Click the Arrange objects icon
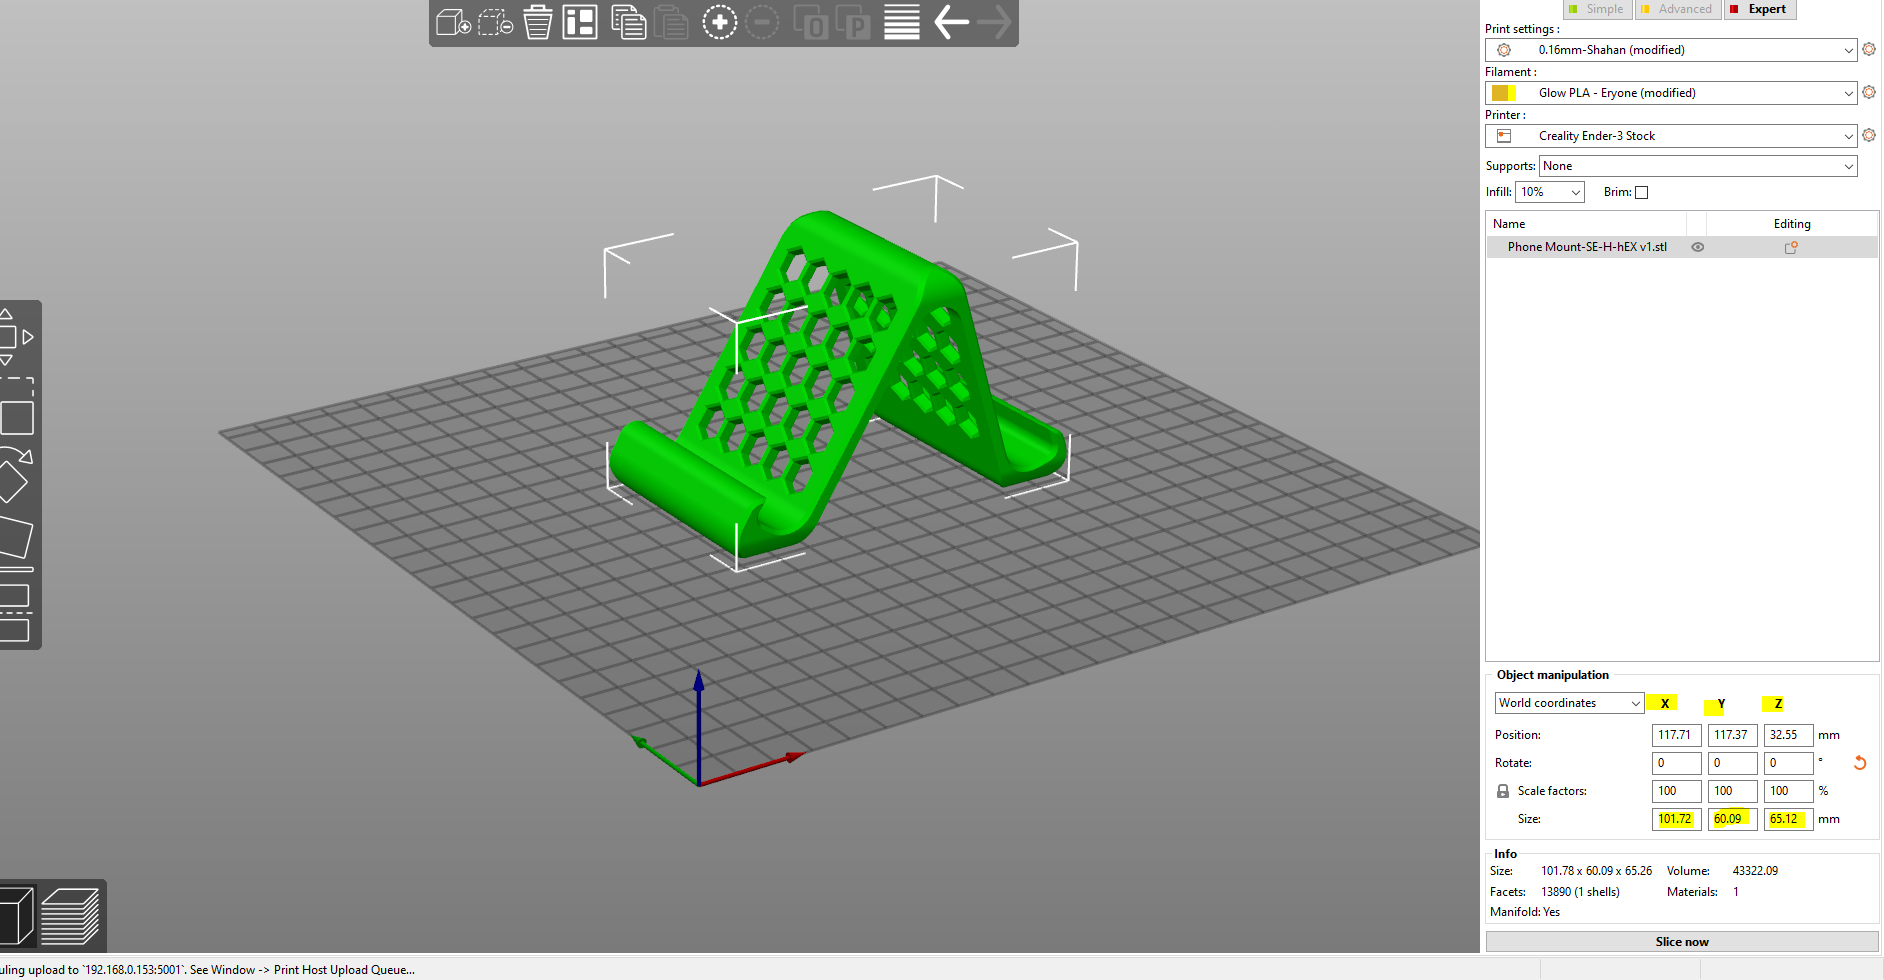This screenshot has width=1884, height=980. (579, 22)
